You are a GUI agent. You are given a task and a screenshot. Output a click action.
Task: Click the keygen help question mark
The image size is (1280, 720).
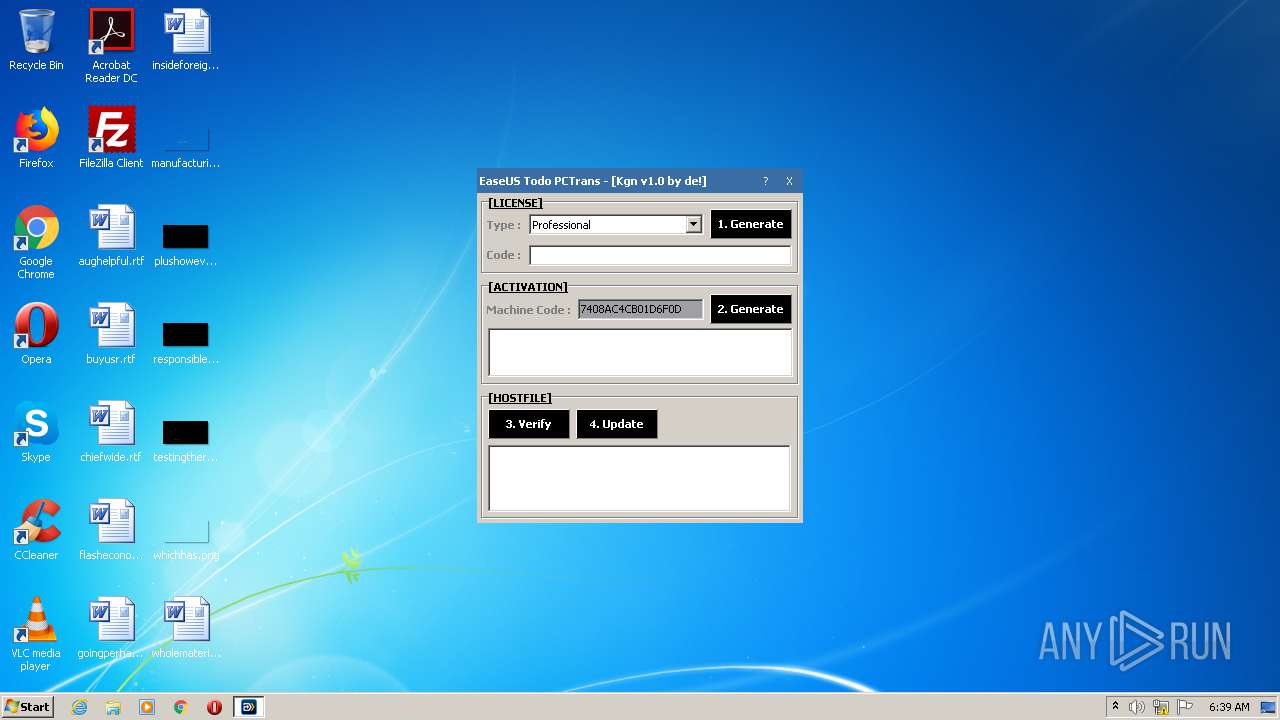(765, 181)
